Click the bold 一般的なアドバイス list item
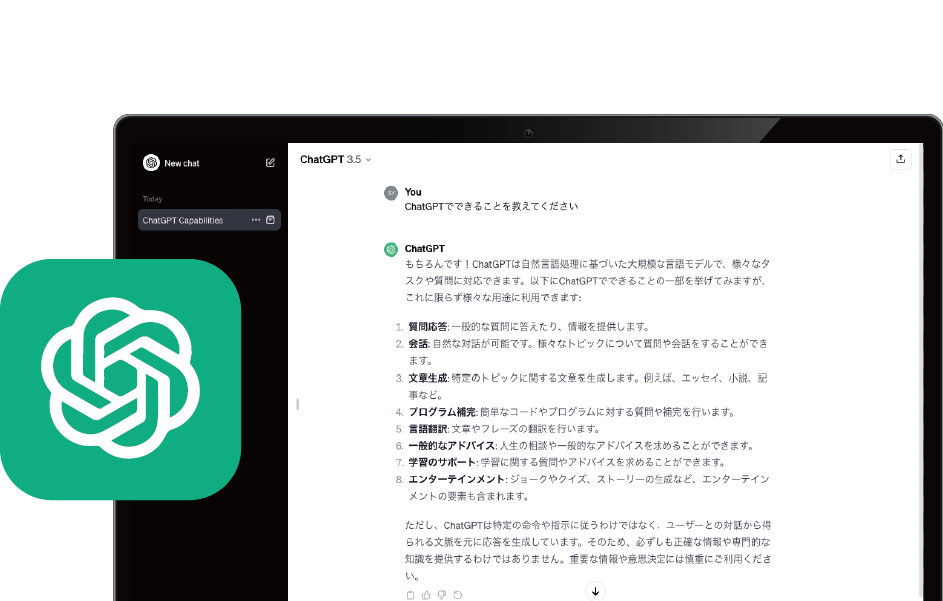Screen dimensions: 943x601 452,446
